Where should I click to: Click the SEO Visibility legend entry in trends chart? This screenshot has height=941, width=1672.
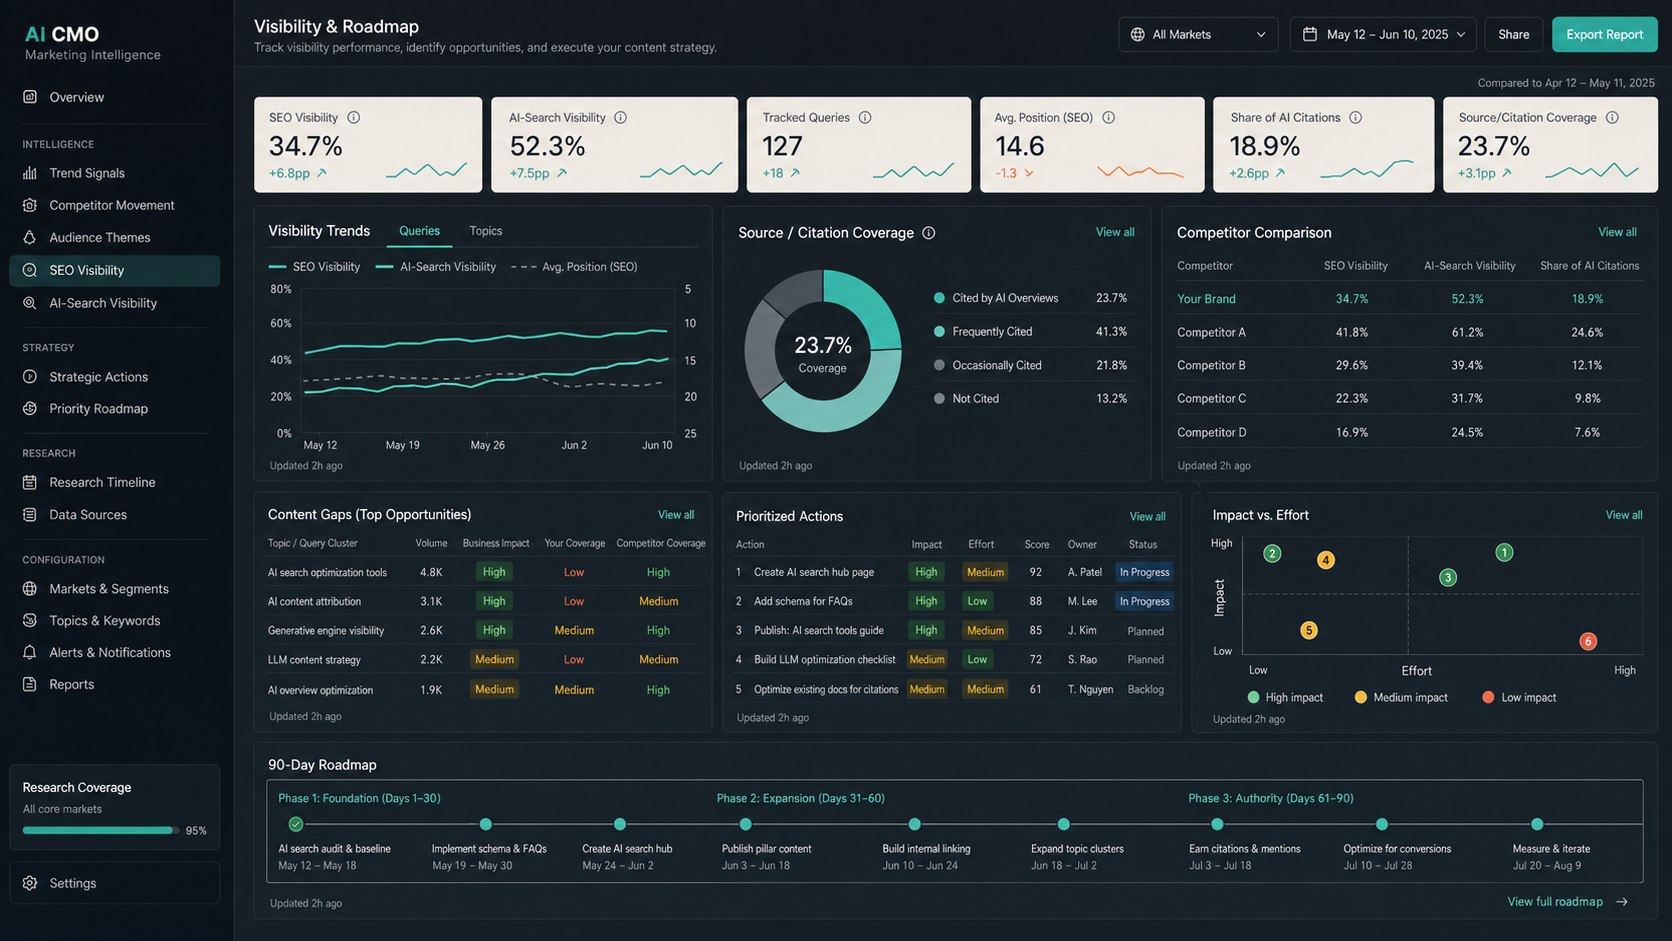coord(314,267)
